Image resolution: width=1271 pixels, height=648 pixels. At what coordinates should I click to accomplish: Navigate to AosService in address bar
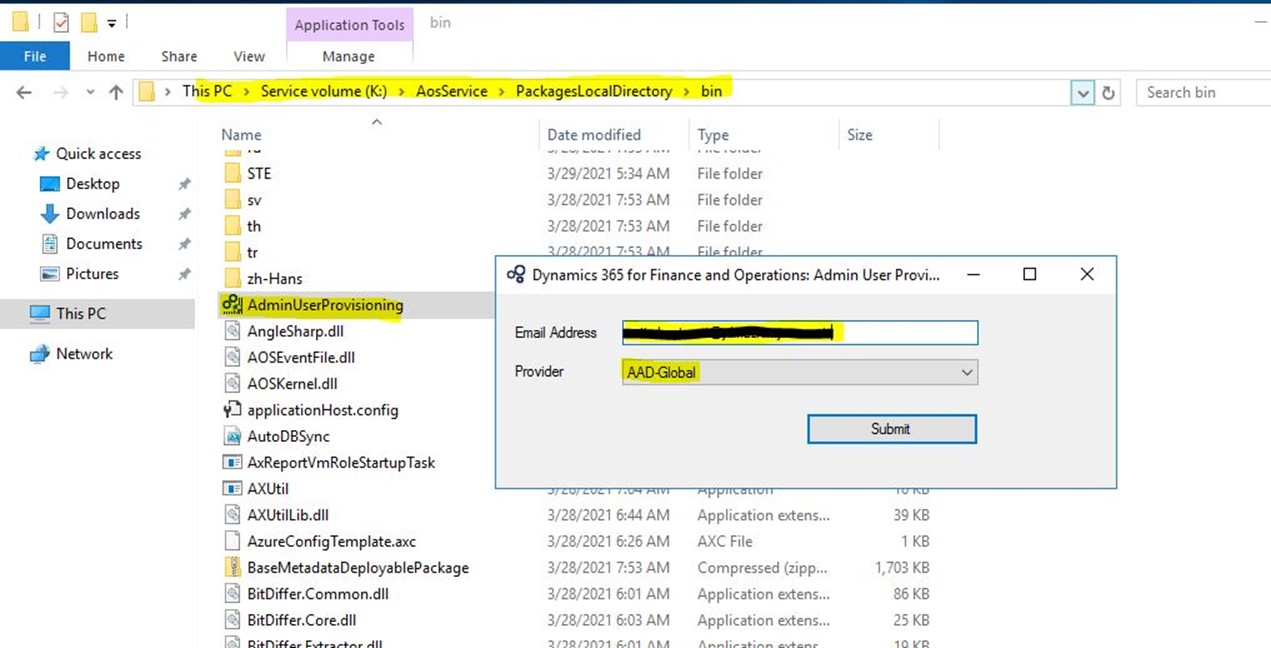(x=452, y=91)
